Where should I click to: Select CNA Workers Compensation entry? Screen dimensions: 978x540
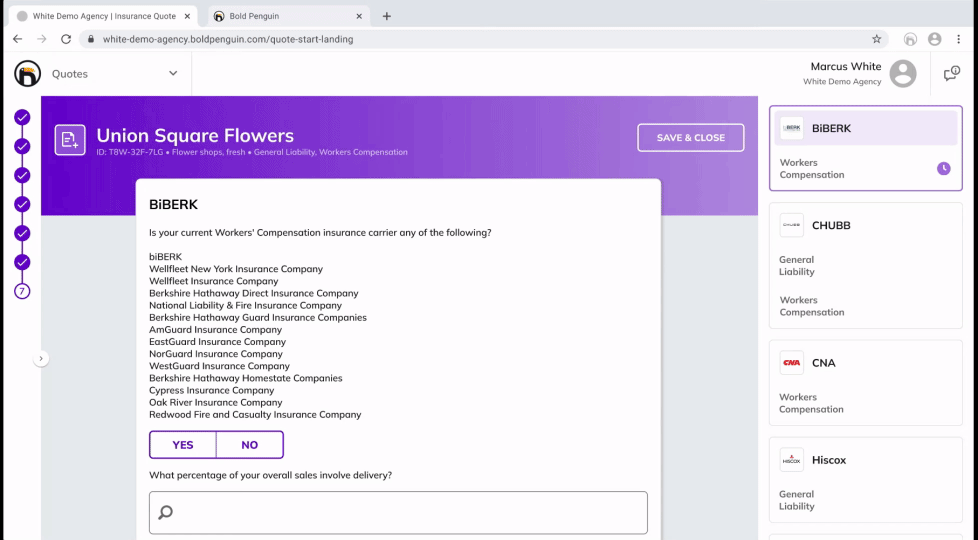(x=811, y=403)
